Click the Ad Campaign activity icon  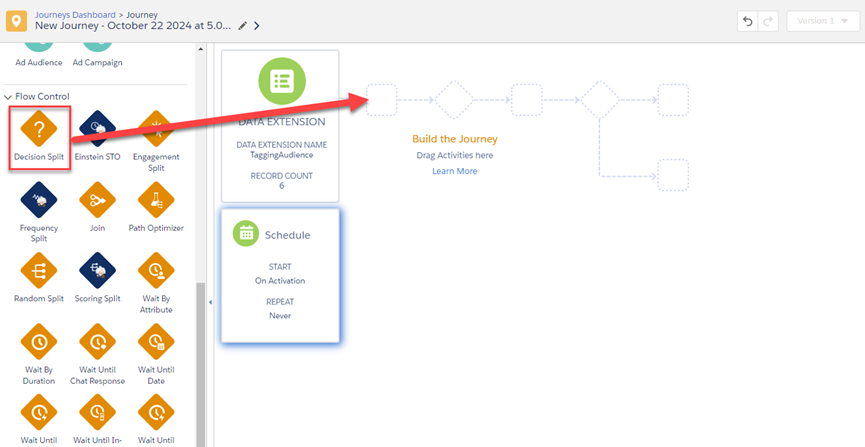pyautogui.click(x=98, y=46)
